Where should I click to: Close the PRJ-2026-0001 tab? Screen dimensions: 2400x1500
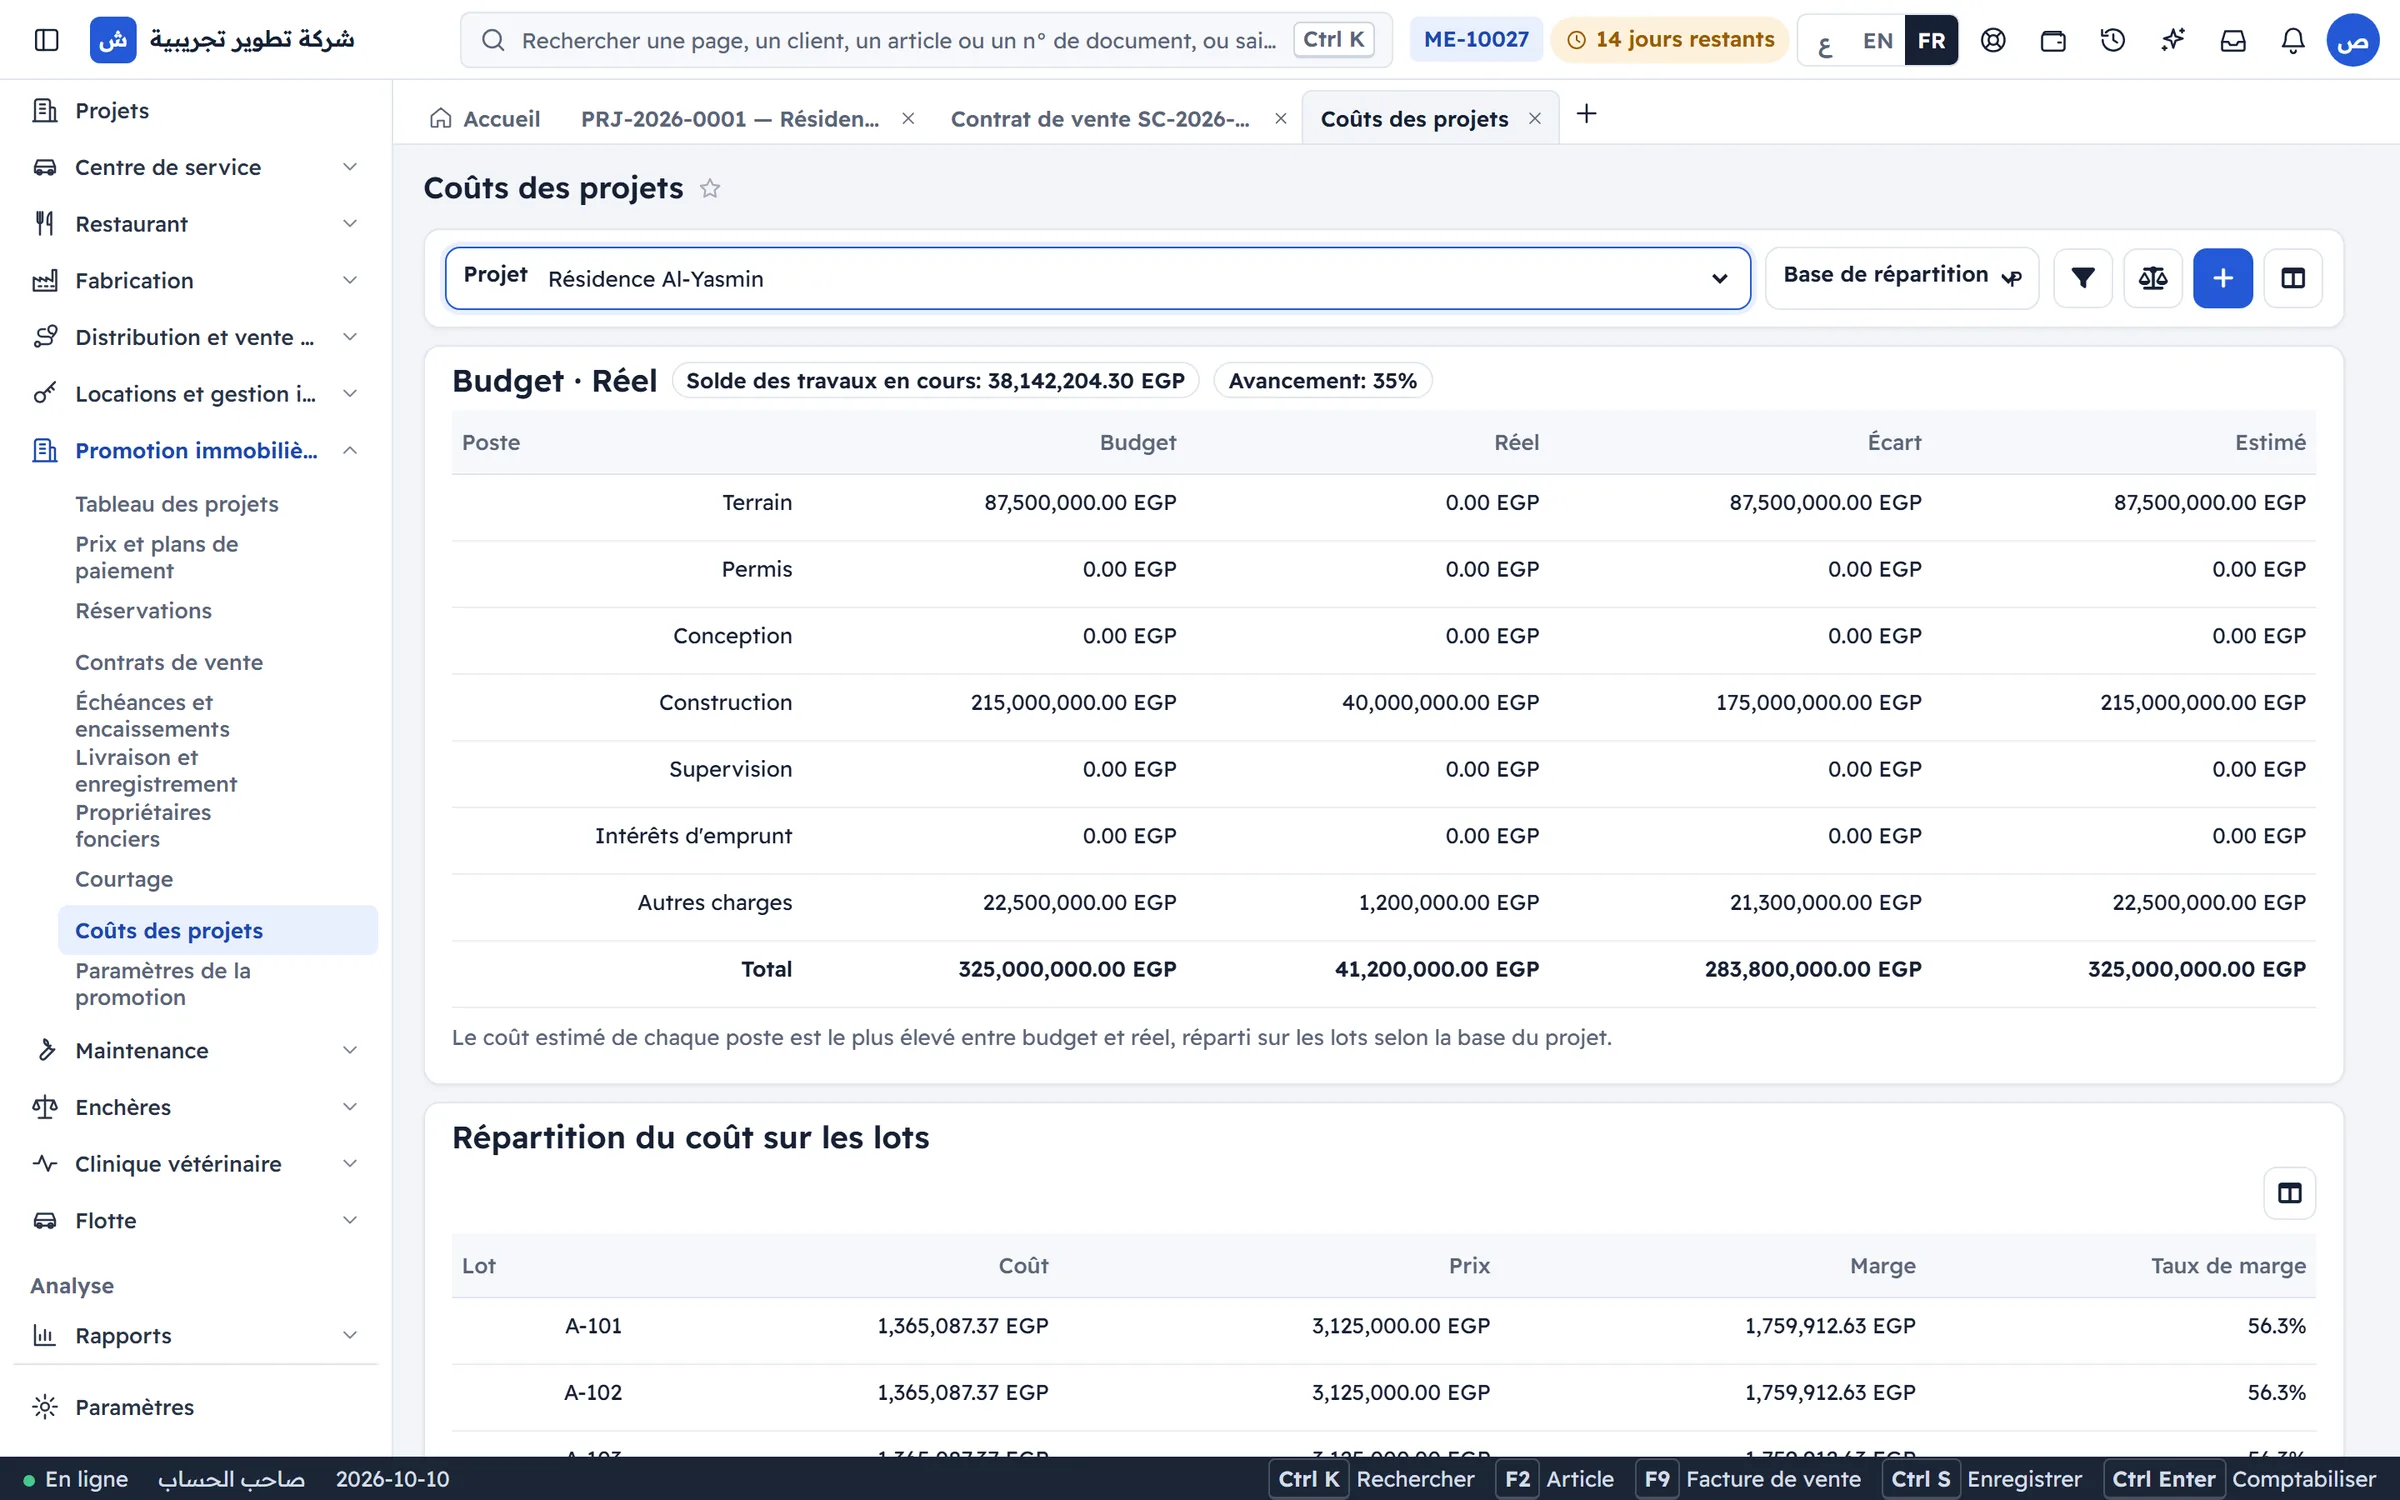[x=908, y=119]
